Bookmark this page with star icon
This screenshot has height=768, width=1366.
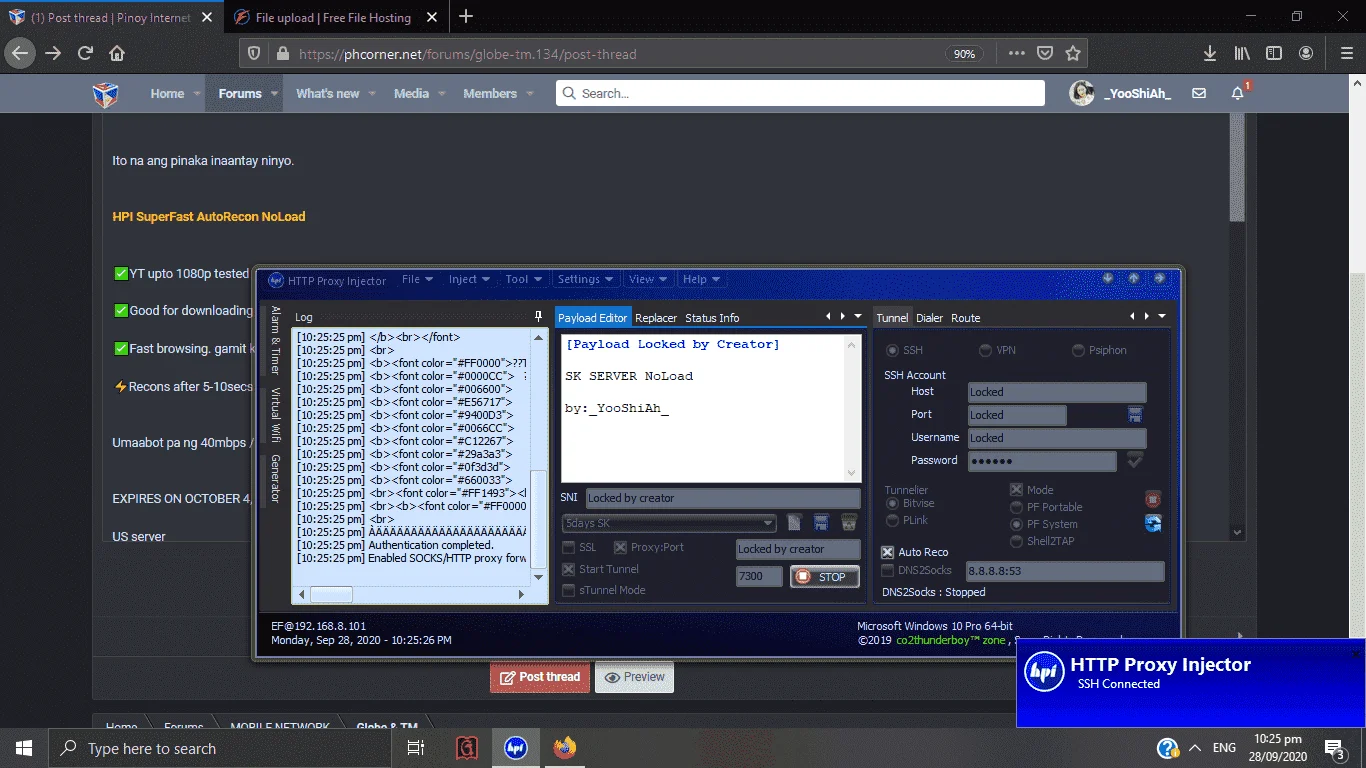(1073, 54)
